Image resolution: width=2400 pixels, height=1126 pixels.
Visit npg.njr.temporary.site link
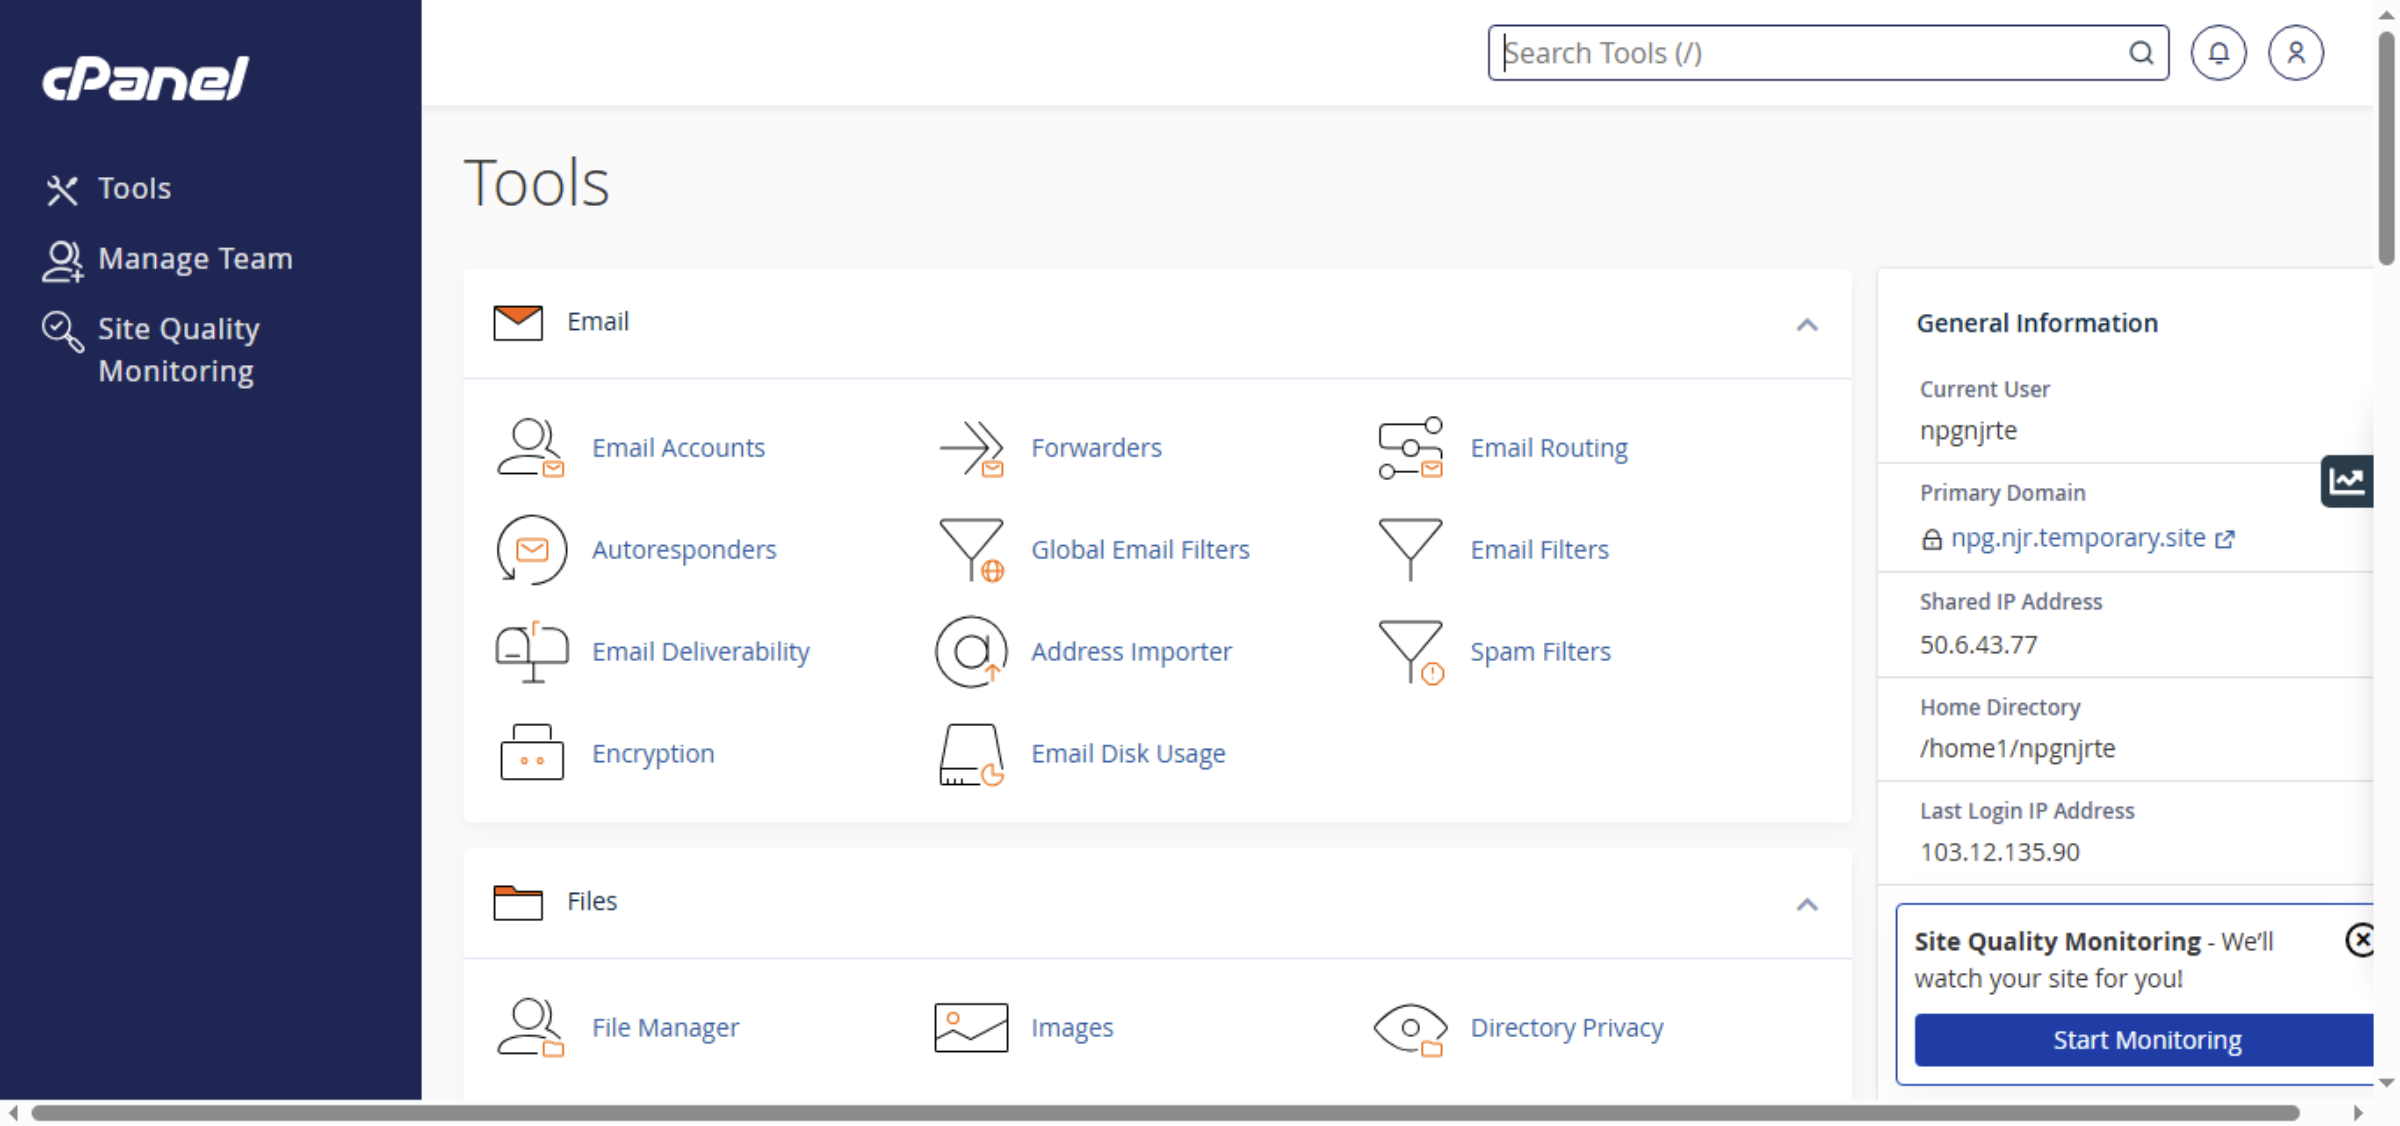click(2078, 537)
